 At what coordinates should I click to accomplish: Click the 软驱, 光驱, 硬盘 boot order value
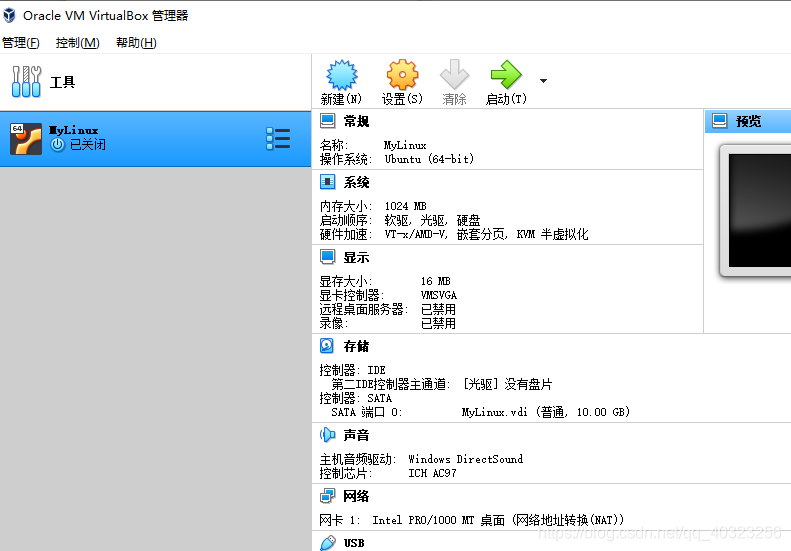[x=432, y=221]
